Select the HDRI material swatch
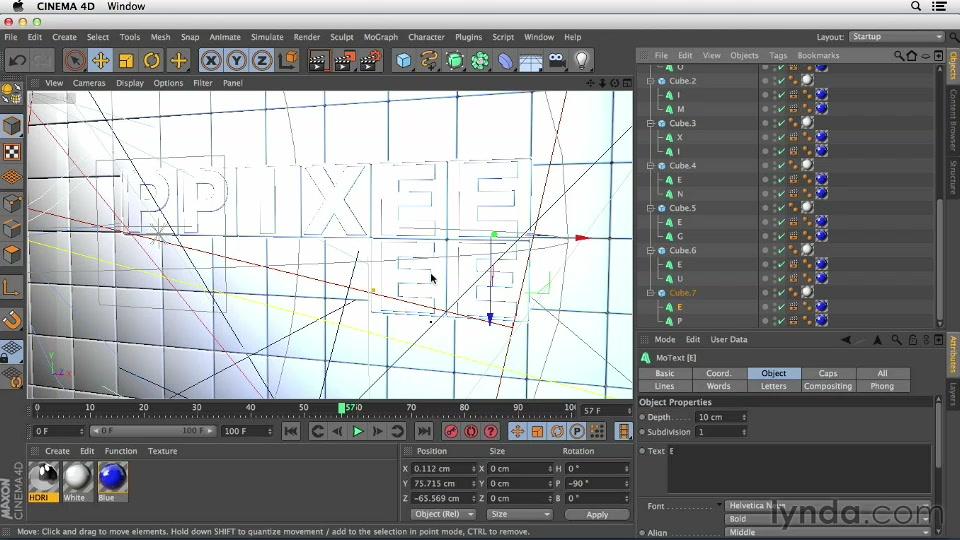 43,482
